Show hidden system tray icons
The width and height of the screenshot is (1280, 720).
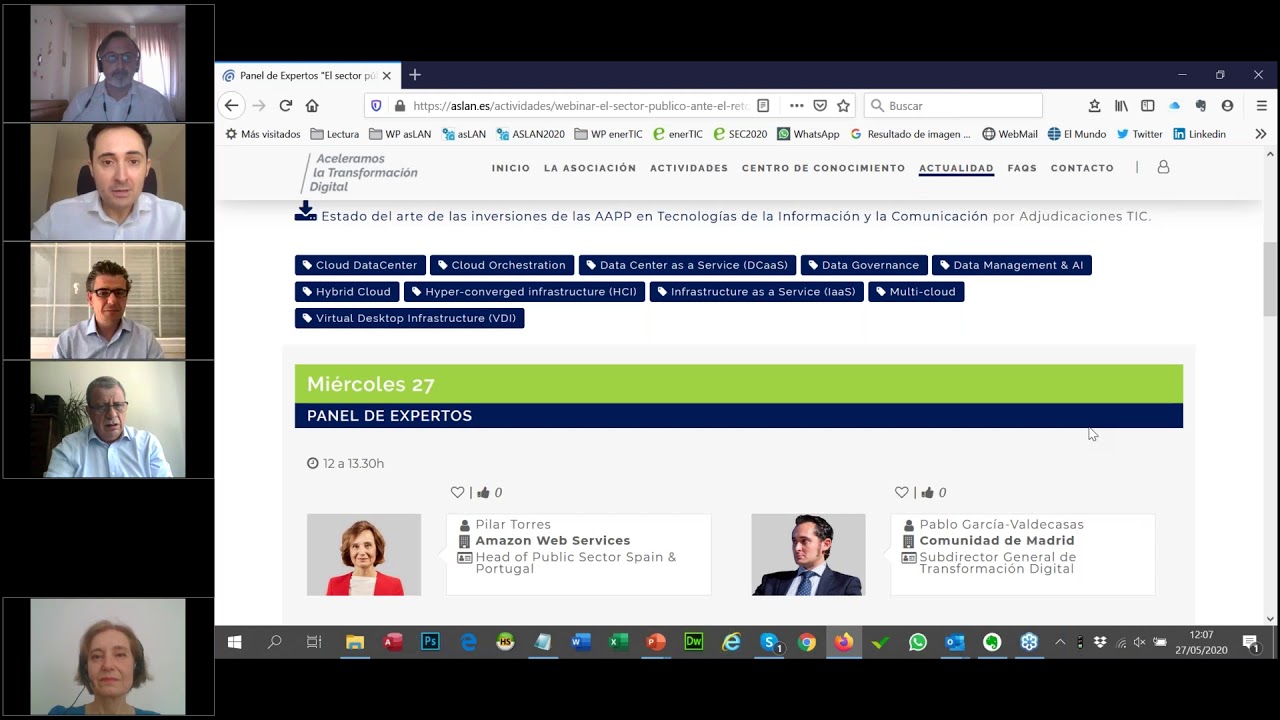1060,642
